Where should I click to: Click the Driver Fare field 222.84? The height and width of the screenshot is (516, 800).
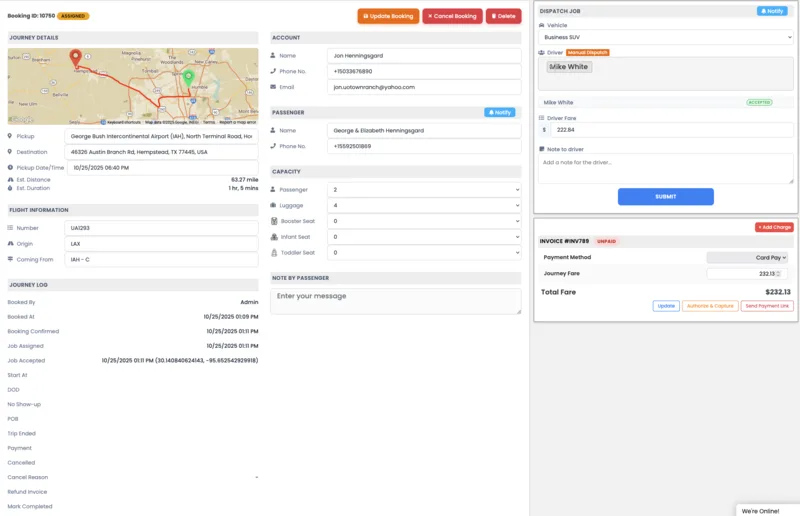pos(671,130)
